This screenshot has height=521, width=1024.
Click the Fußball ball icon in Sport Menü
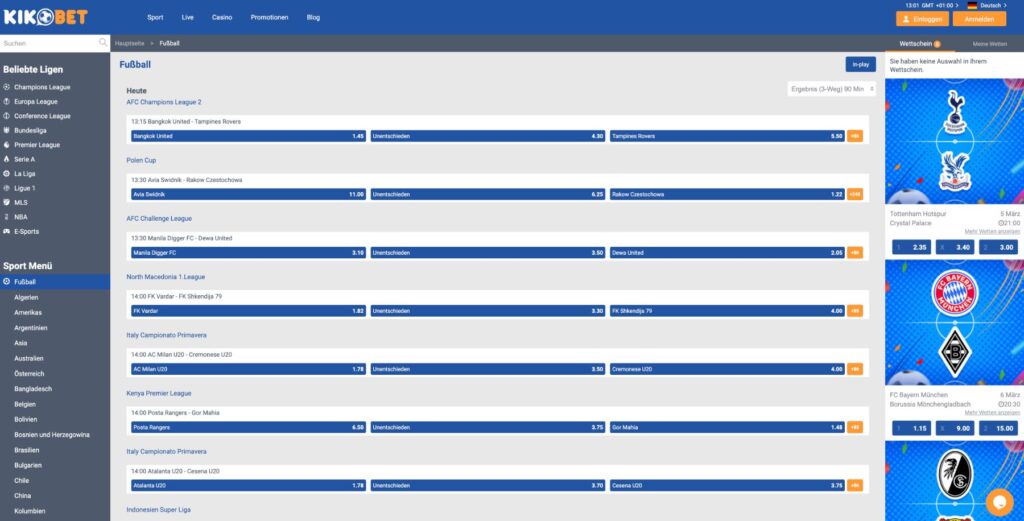pyautogui.click(x=7, y=281)
